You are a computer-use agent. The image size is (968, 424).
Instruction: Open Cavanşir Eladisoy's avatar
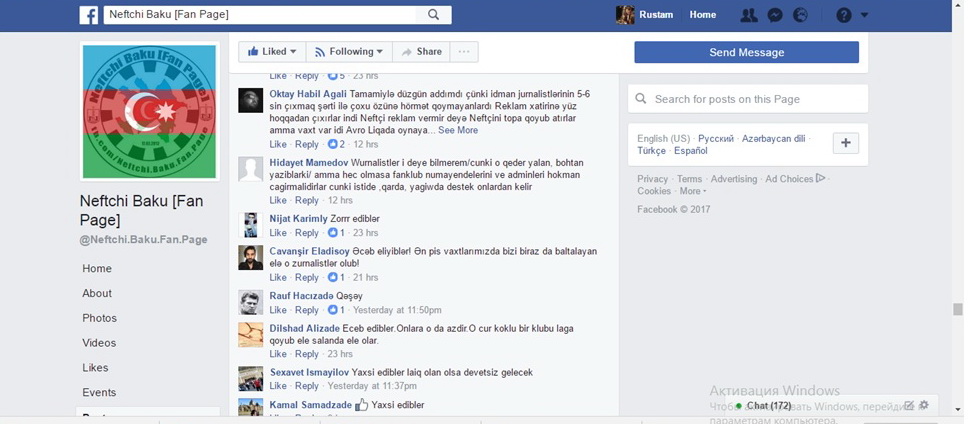[x=251, y=258]
